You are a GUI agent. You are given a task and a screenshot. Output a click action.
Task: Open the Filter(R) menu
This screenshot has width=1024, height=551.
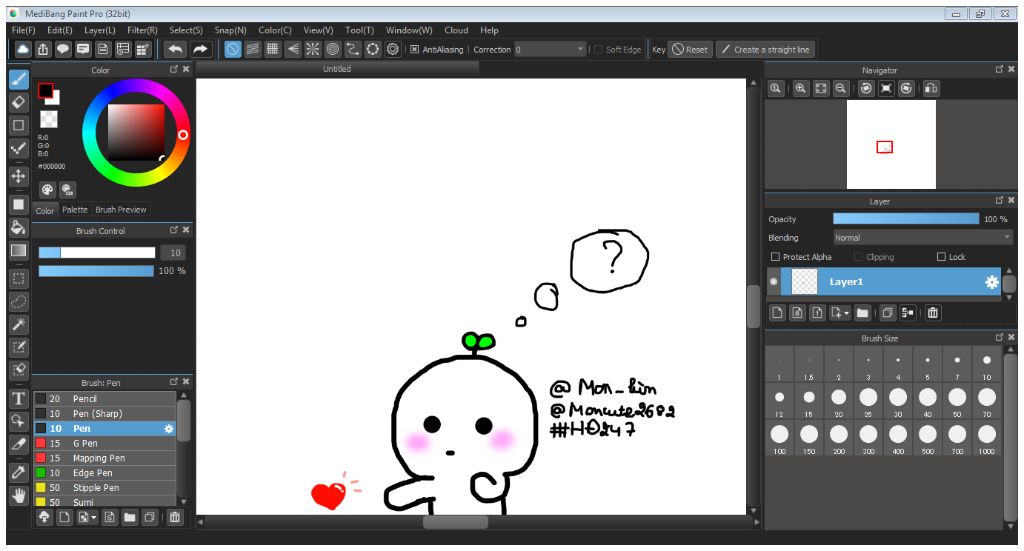click(x=142, y=30)
